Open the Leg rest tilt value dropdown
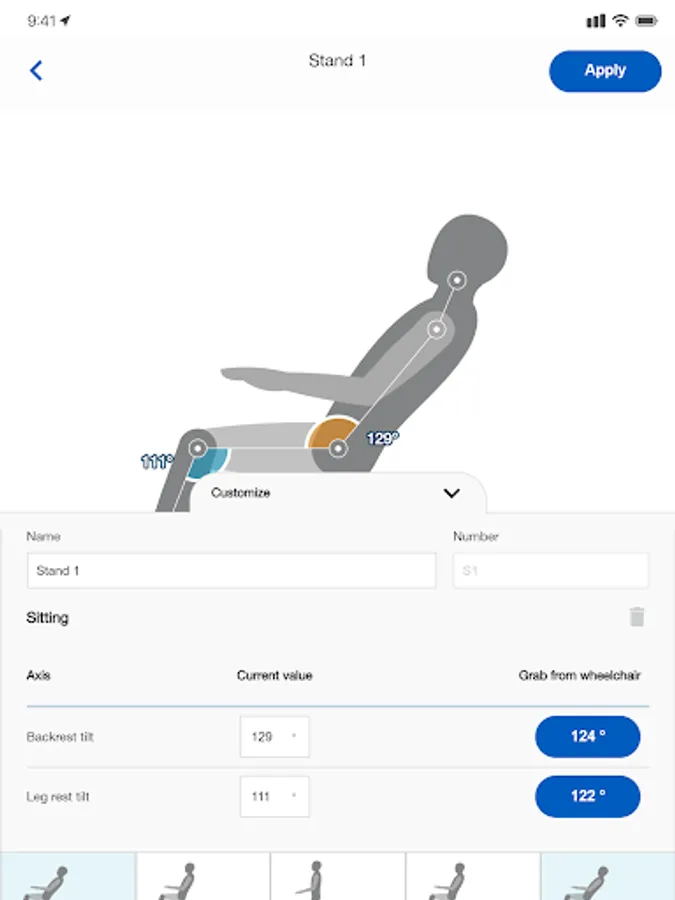675x900 pixels. pos(274,797)
